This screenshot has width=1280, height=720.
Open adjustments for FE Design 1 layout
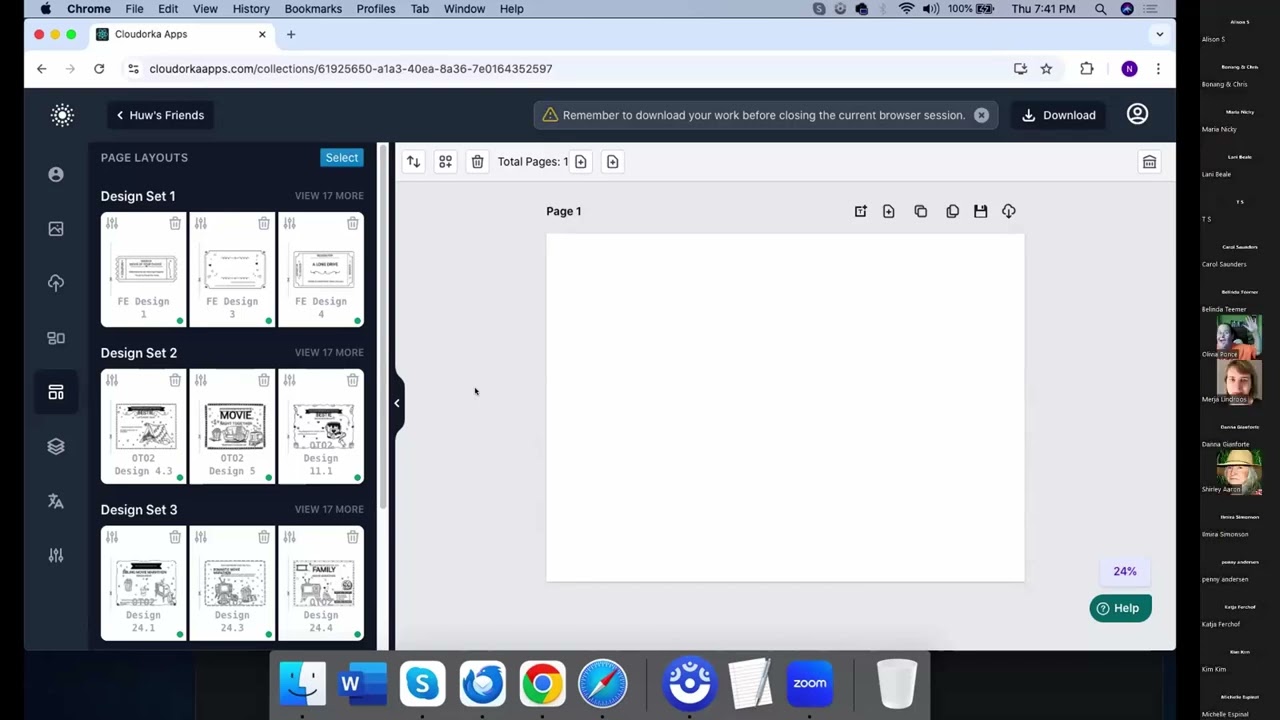112,223
